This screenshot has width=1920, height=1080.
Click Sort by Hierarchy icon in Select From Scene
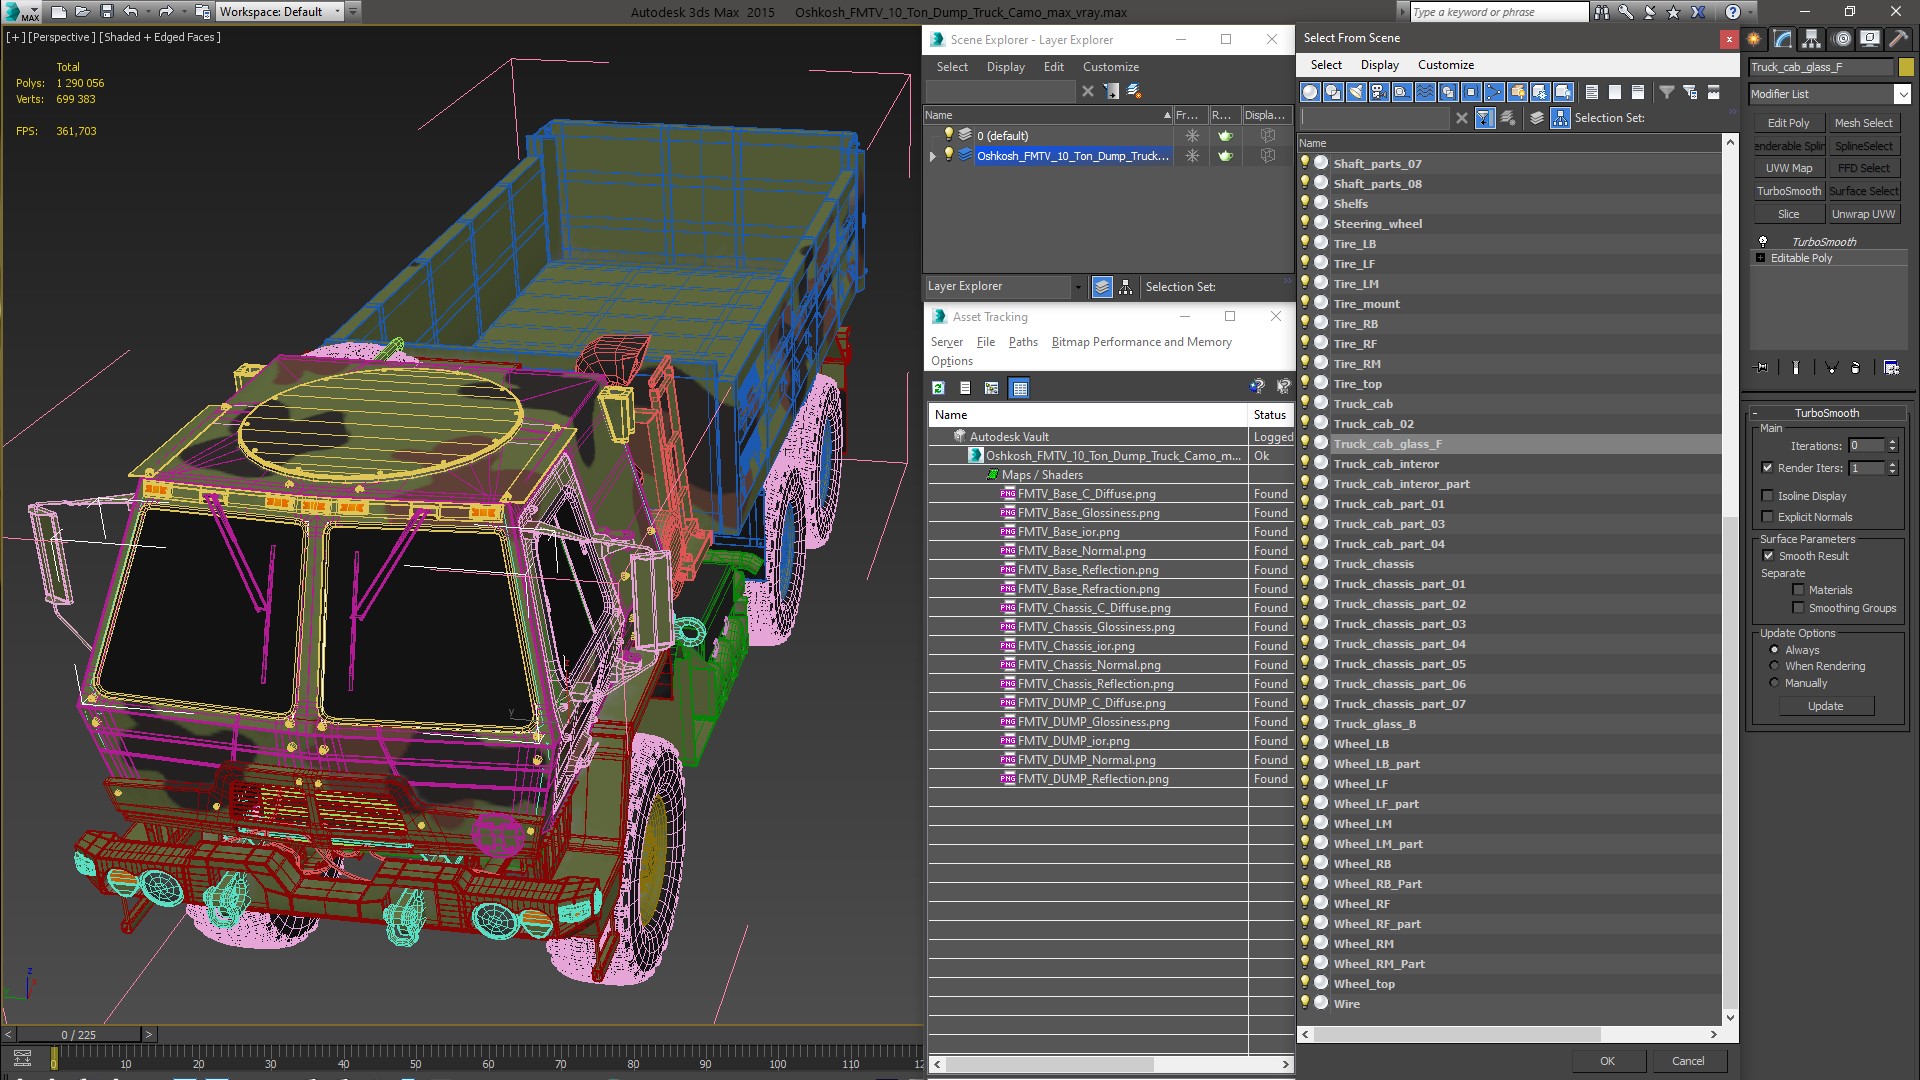1561,118
